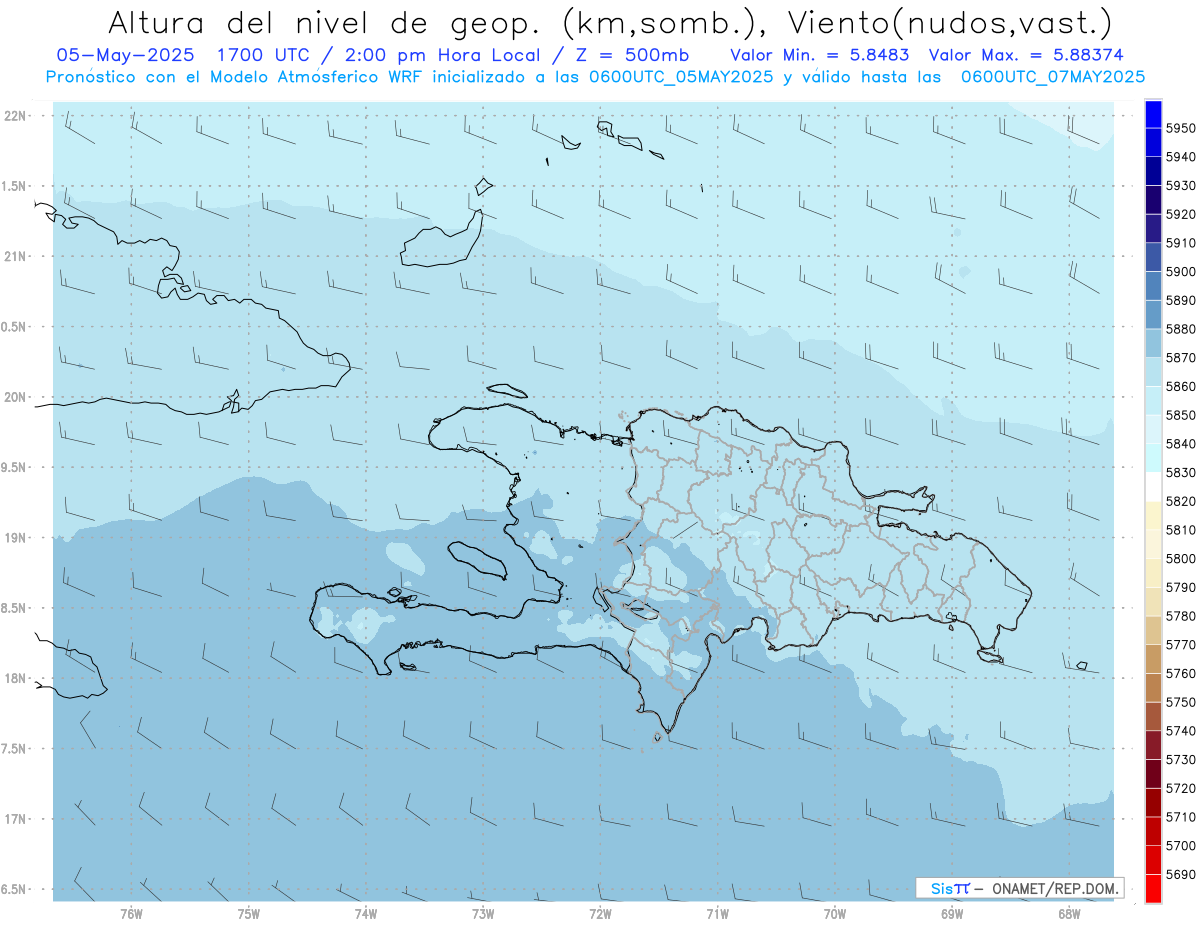Viewport: 1200px width, 927px height.
Task: Click the '76W' longitude label
Action: (131, 913)
